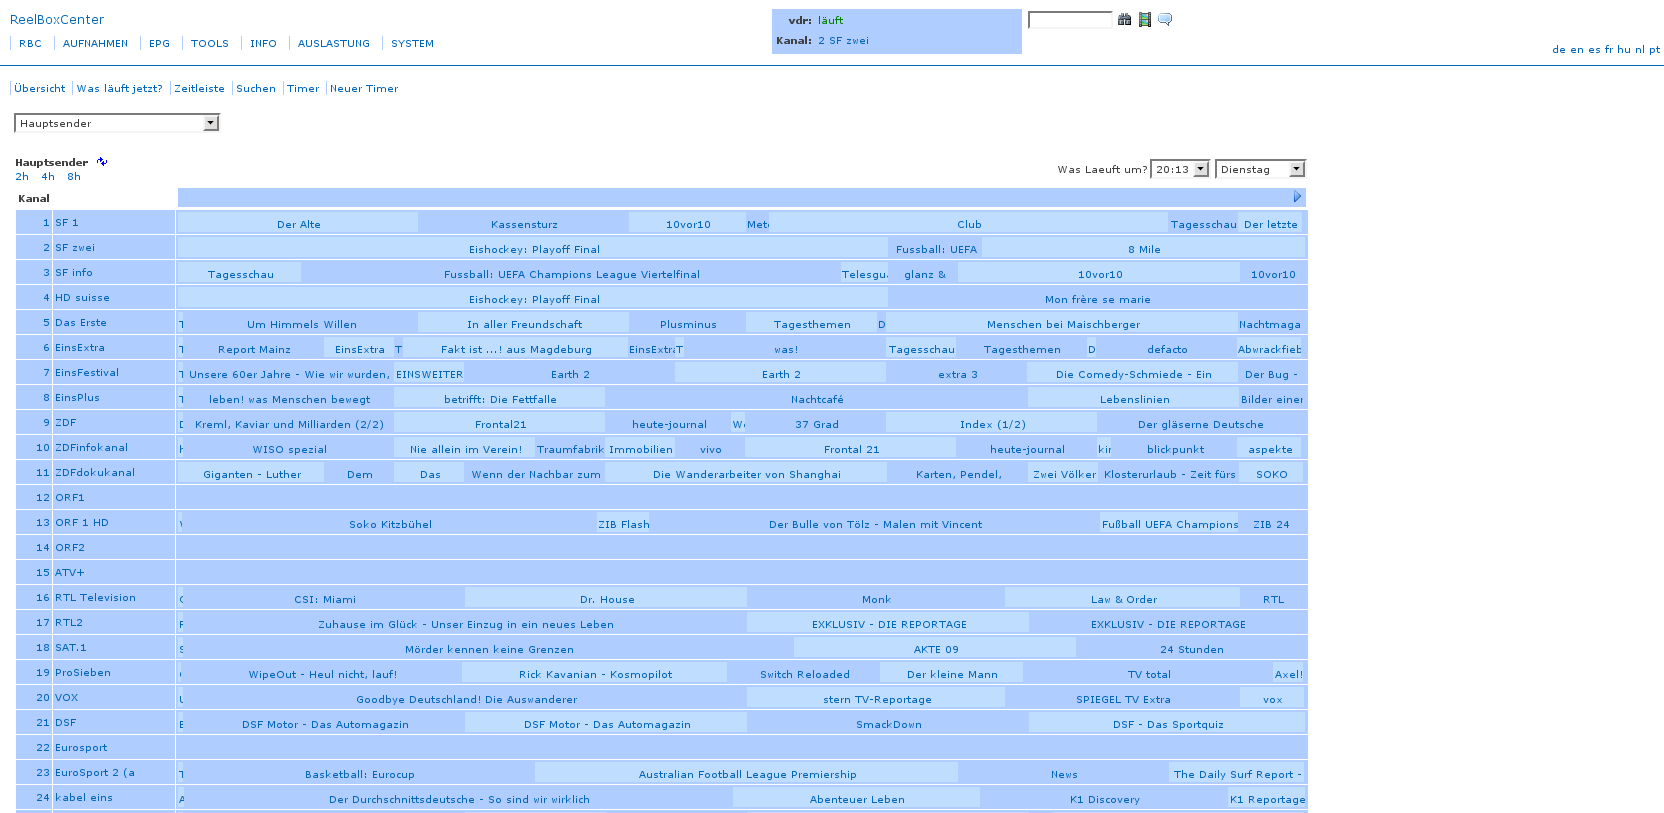
Task: Select channel SF 1
Action: (66, 223)
